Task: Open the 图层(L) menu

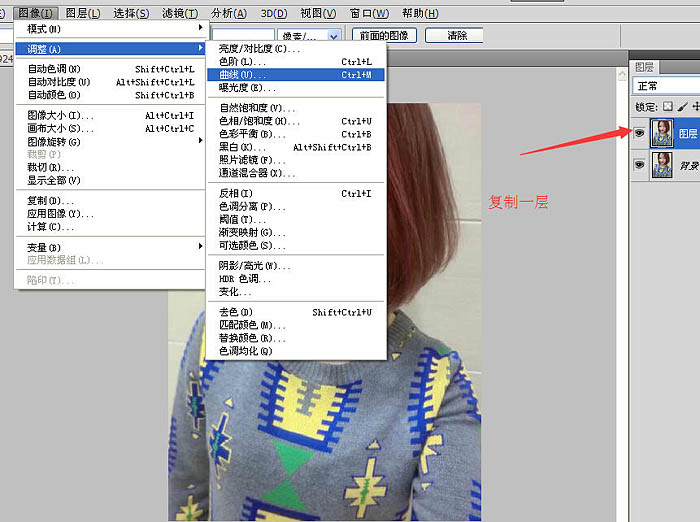Action: tap(83, 13)
